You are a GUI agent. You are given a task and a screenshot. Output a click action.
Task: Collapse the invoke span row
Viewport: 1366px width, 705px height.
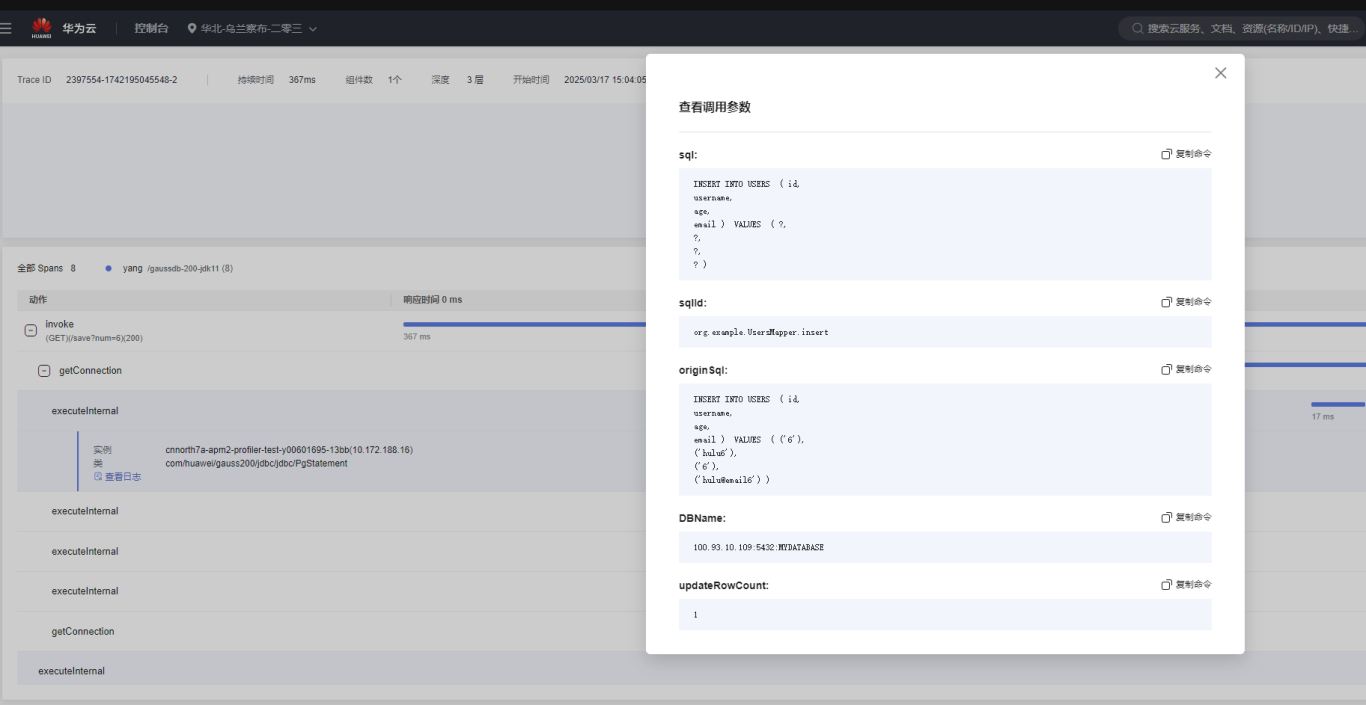(31, 331)
